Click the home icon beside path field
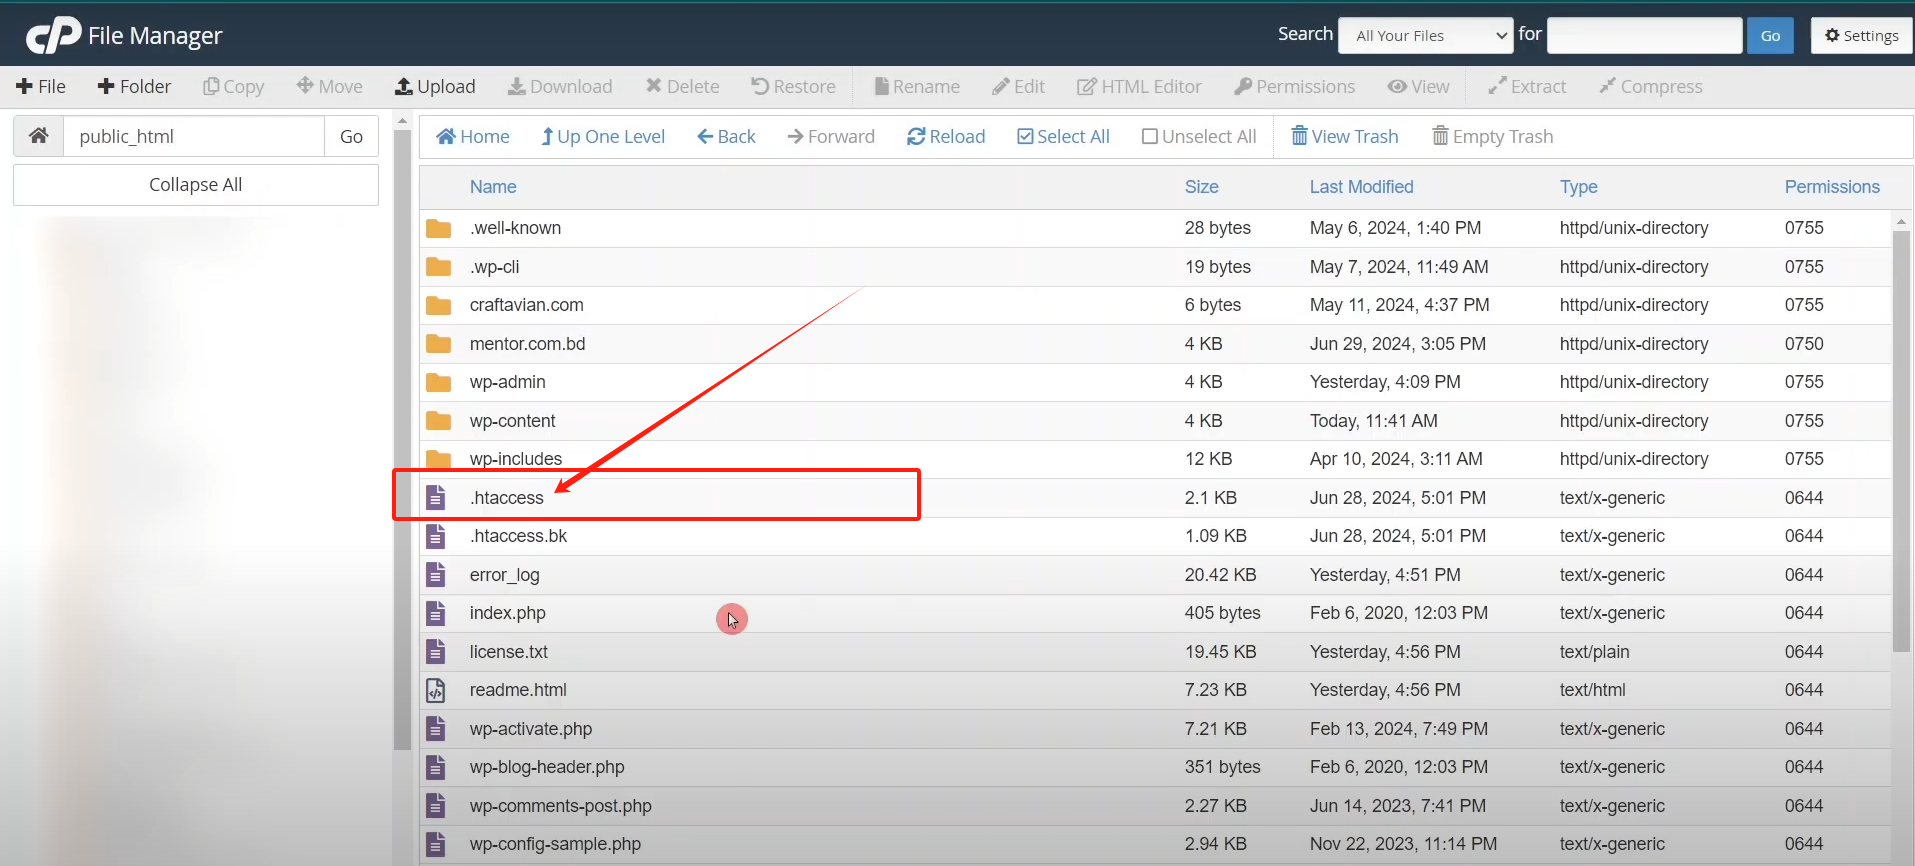The width and height of the screenshot is (1915, 866). click(38, 136)
